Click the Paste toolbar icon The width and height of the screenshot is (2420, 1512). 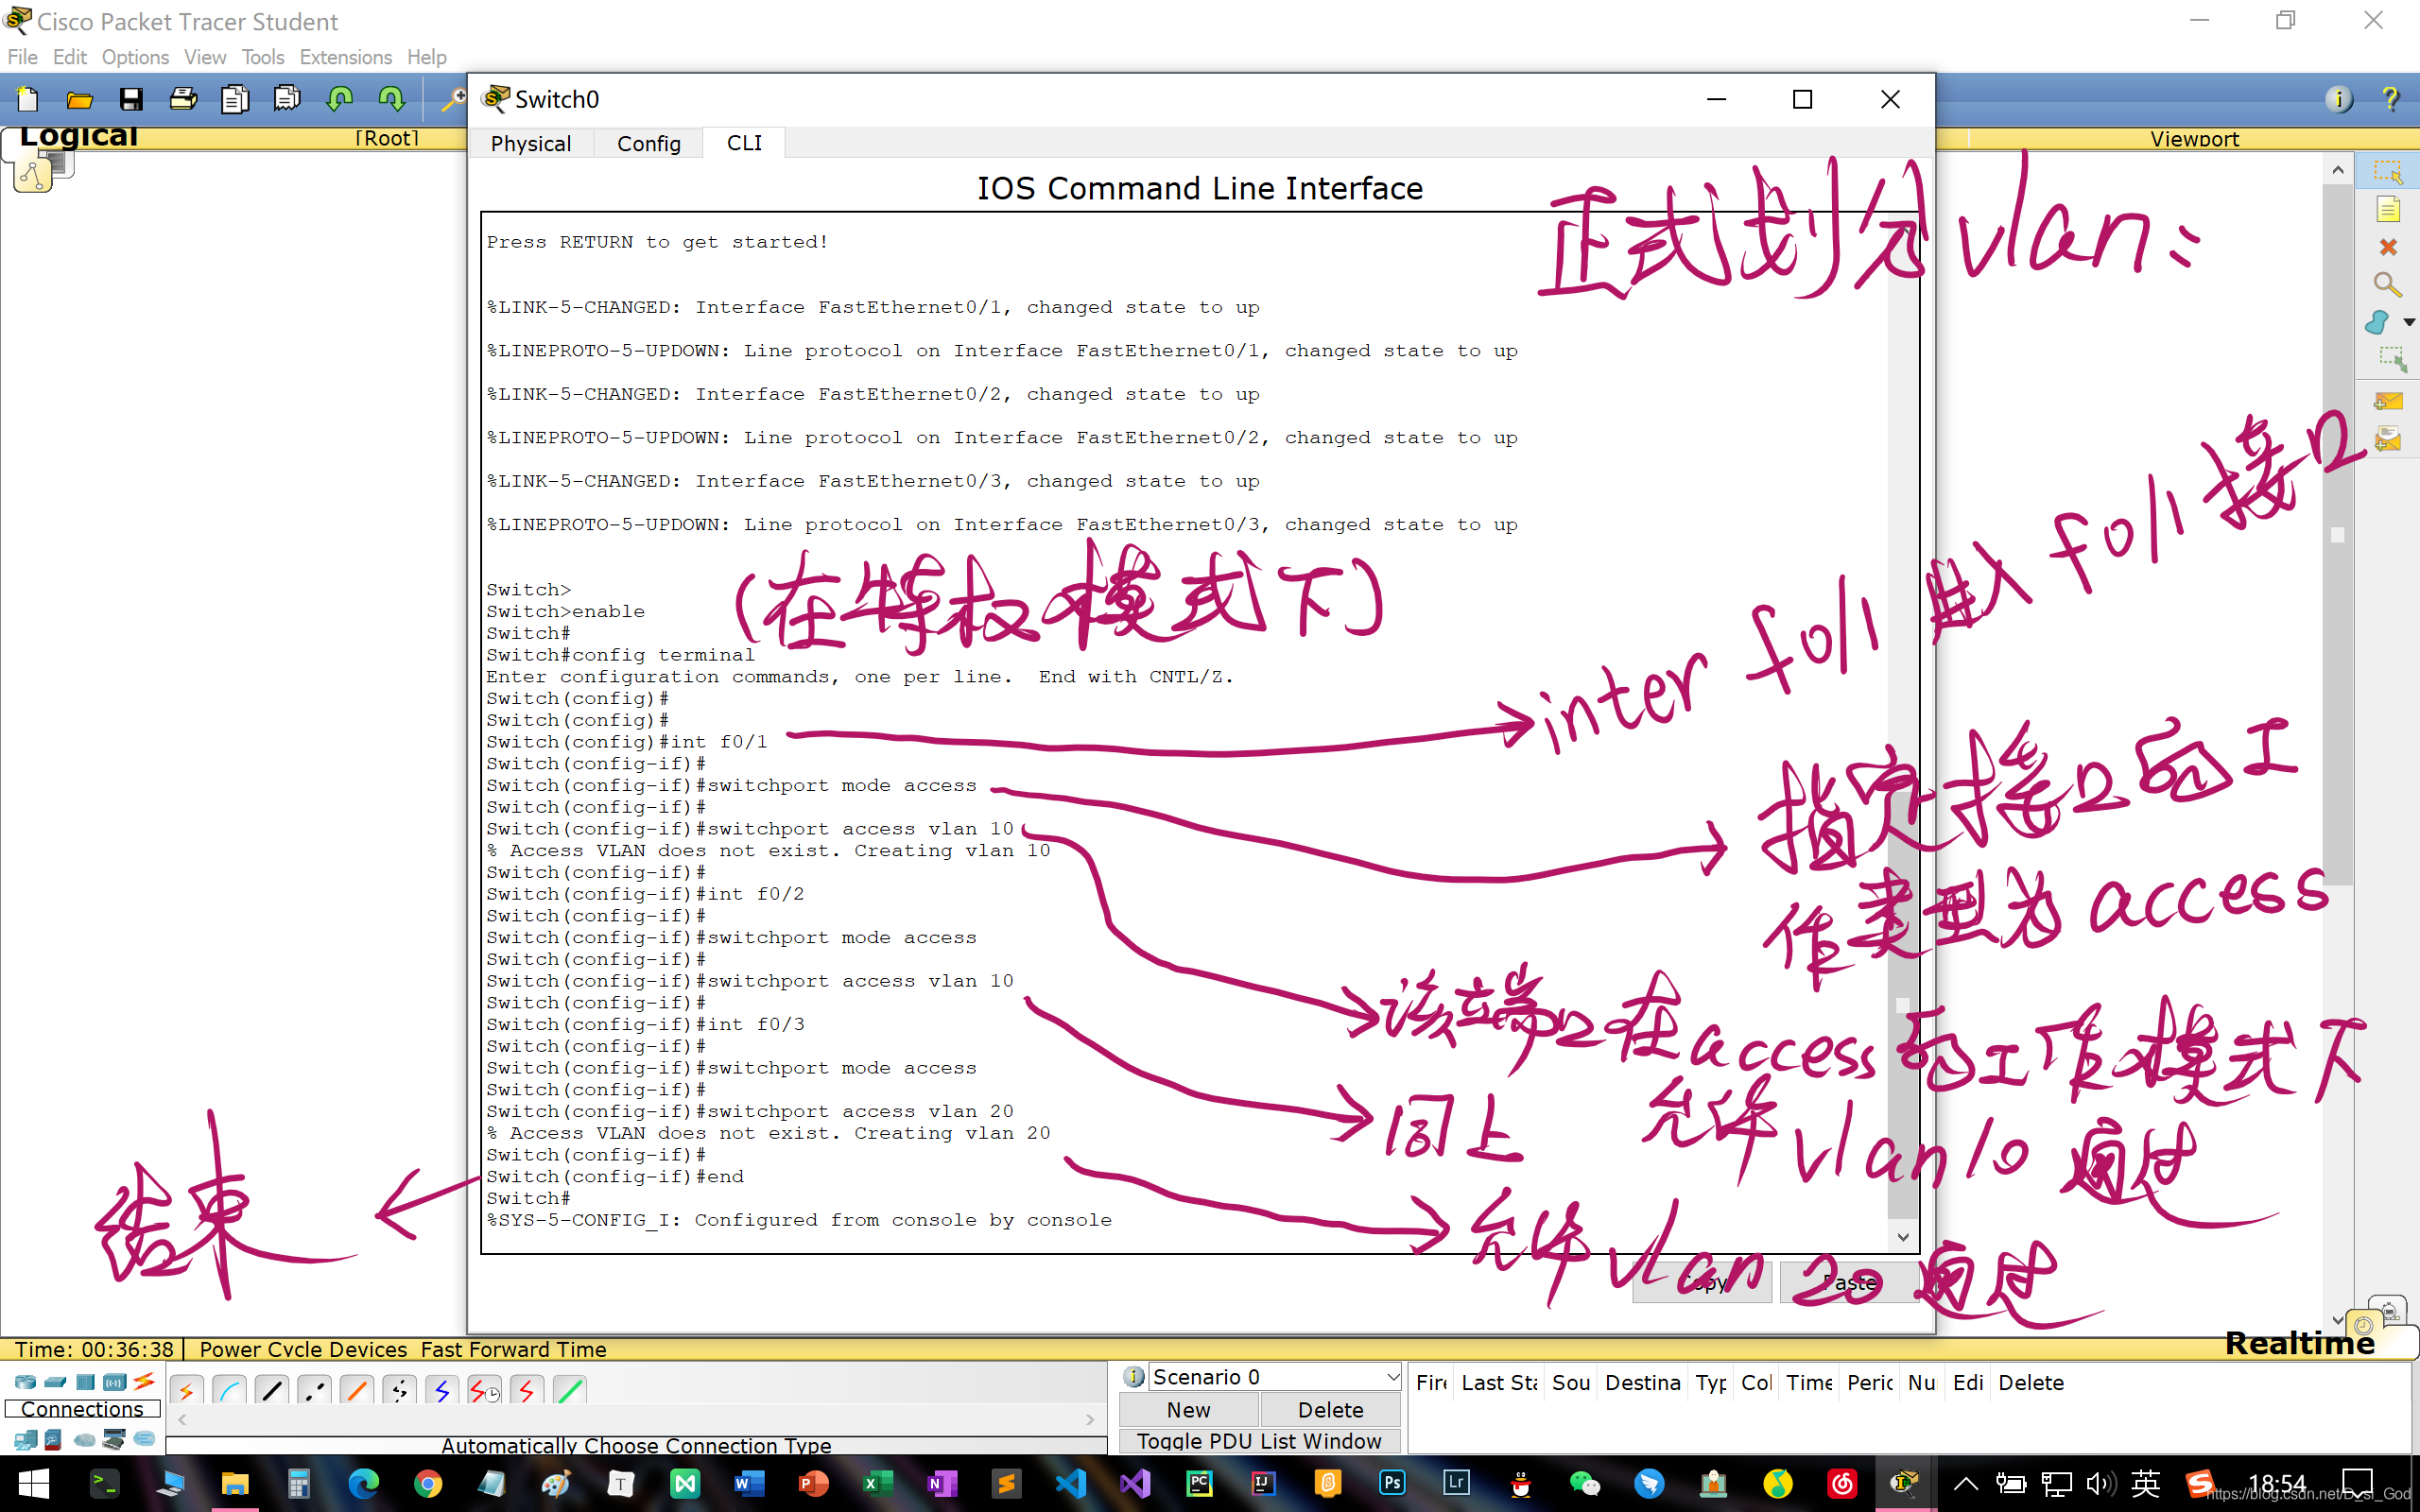[x=287, y=99]
